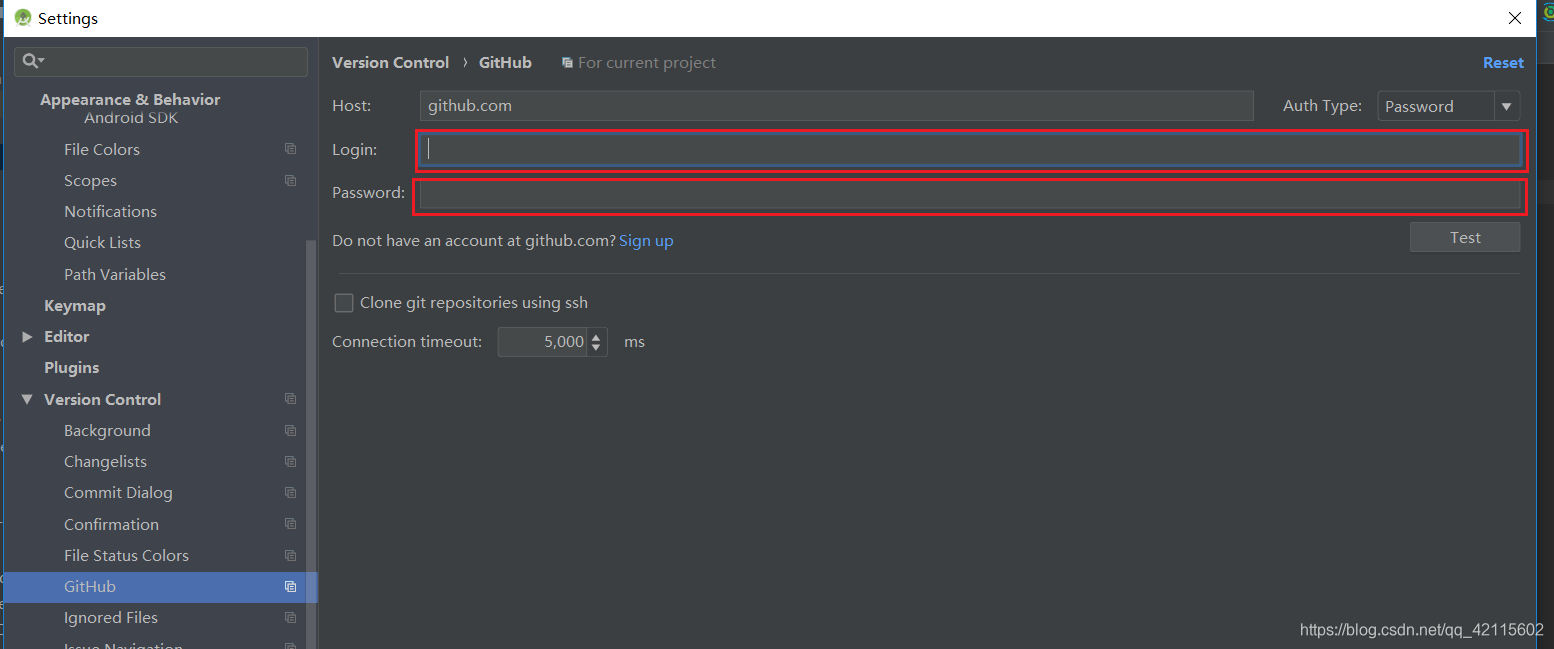Click the Android Studio icon in title bar
Viewport: 1554px width, 649px height.
pyautogui.click(x=22, y=17)
